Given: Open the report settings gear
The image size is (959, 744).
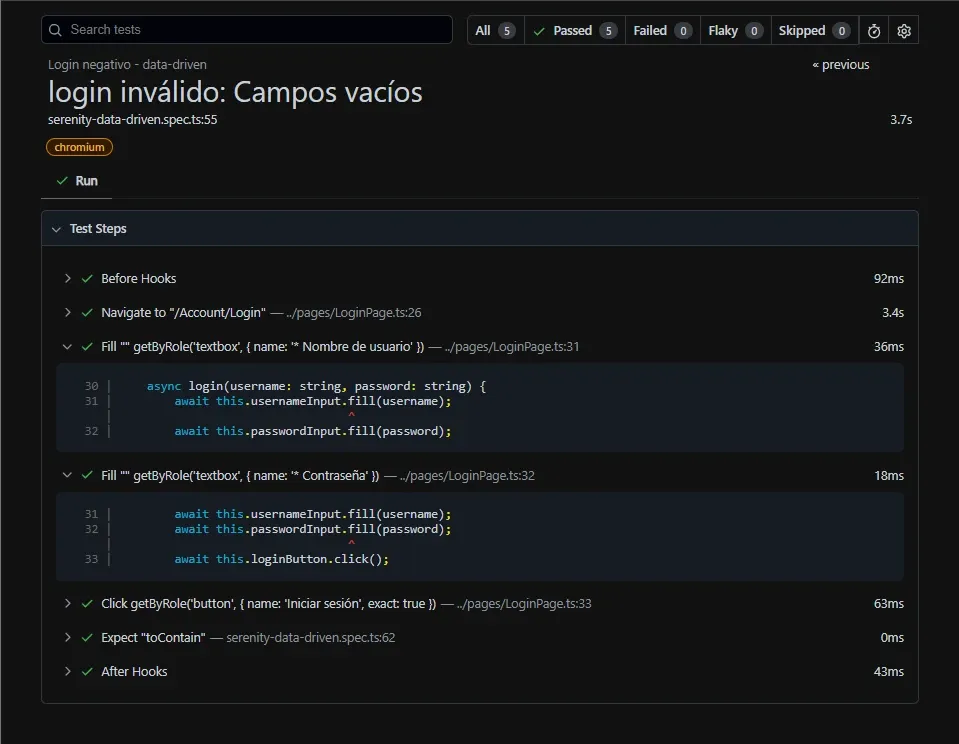Looking at the screenshot, I should (903, 30).
